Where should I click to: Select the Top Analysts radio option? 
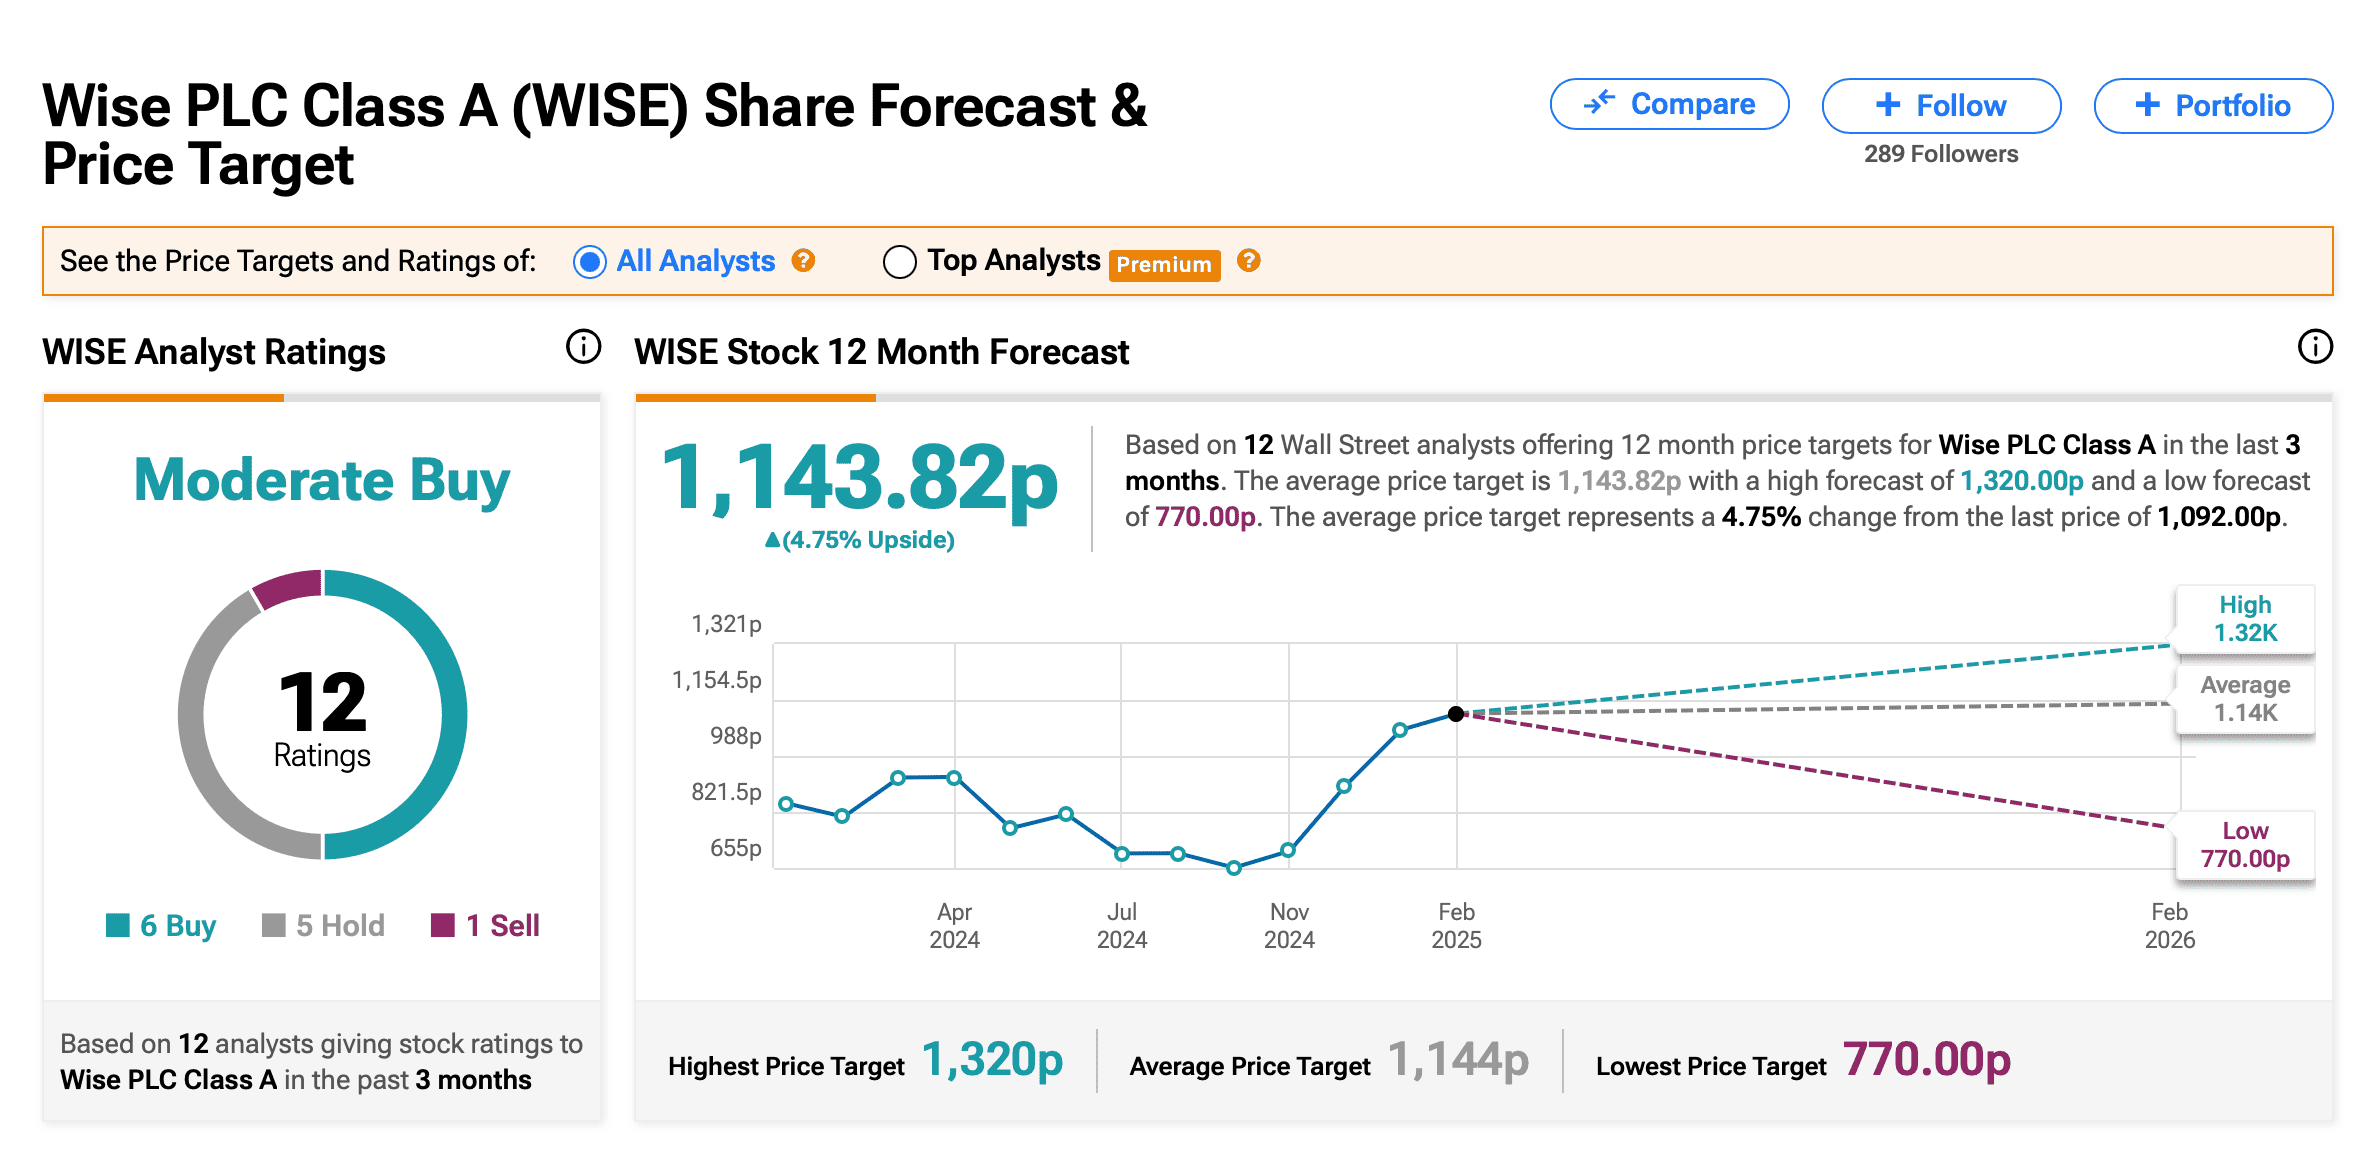tap(900, 262)
